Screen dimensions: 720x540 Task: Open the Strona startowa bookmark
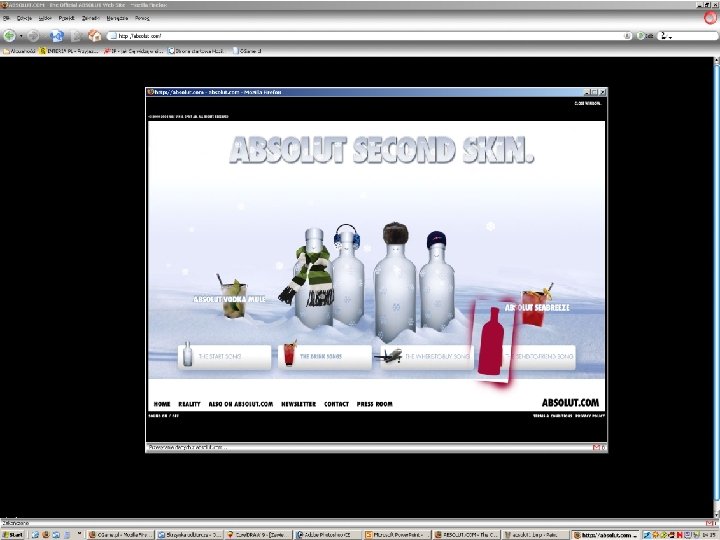(x=196, y=51)
